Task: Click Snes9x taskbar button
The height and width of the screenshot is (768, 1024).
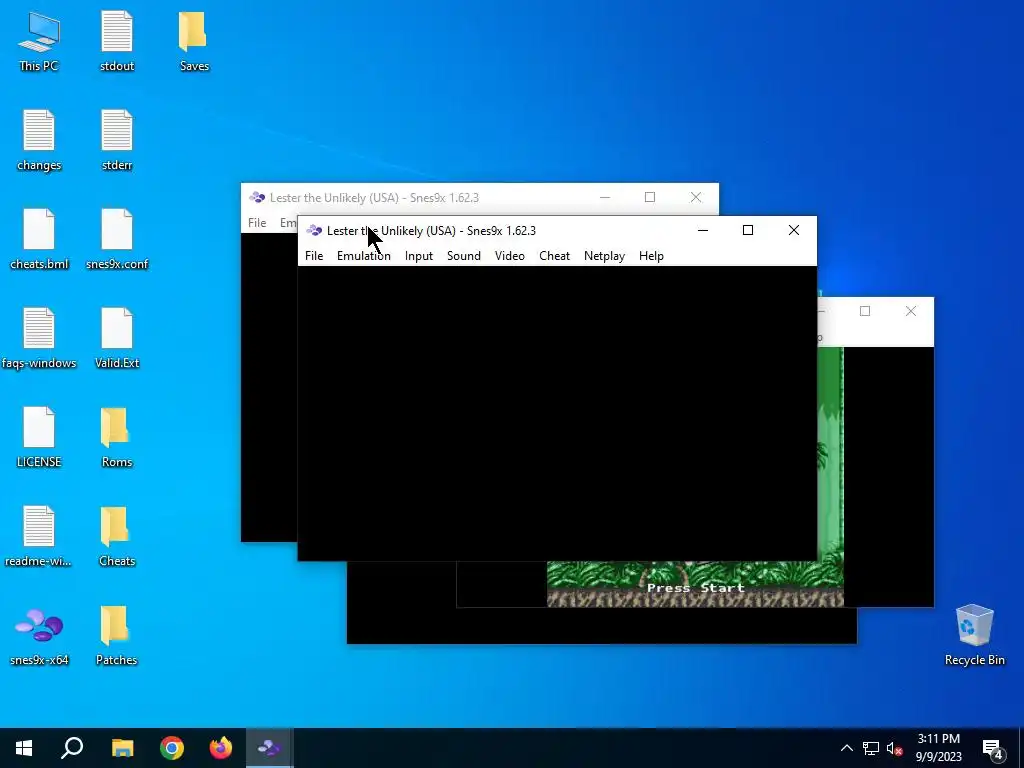Action: click(x=269, y=748)
